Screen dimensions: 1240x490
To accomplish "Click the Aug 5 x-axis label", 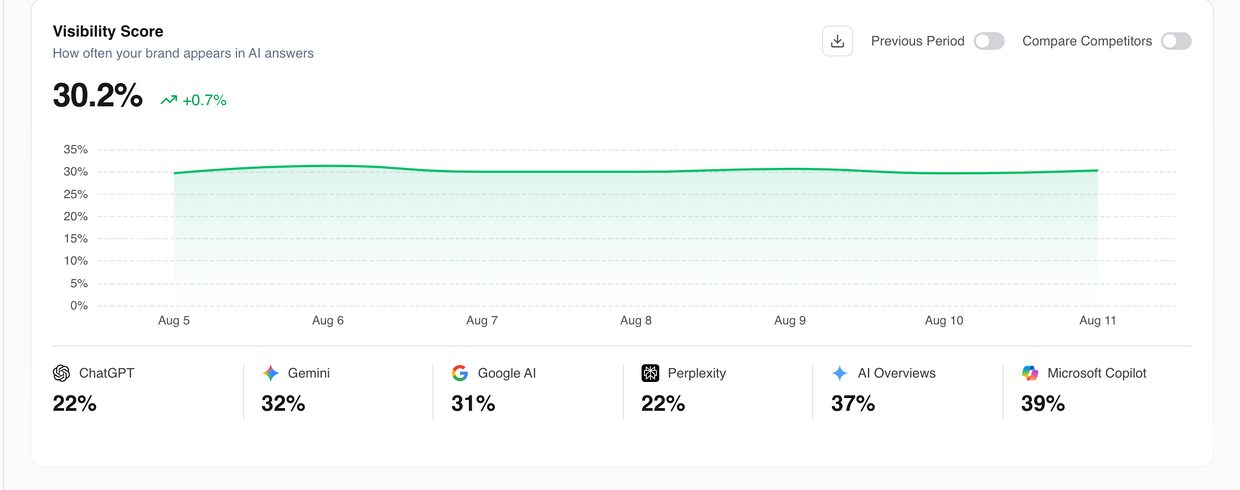I will [x=174, y=321].
